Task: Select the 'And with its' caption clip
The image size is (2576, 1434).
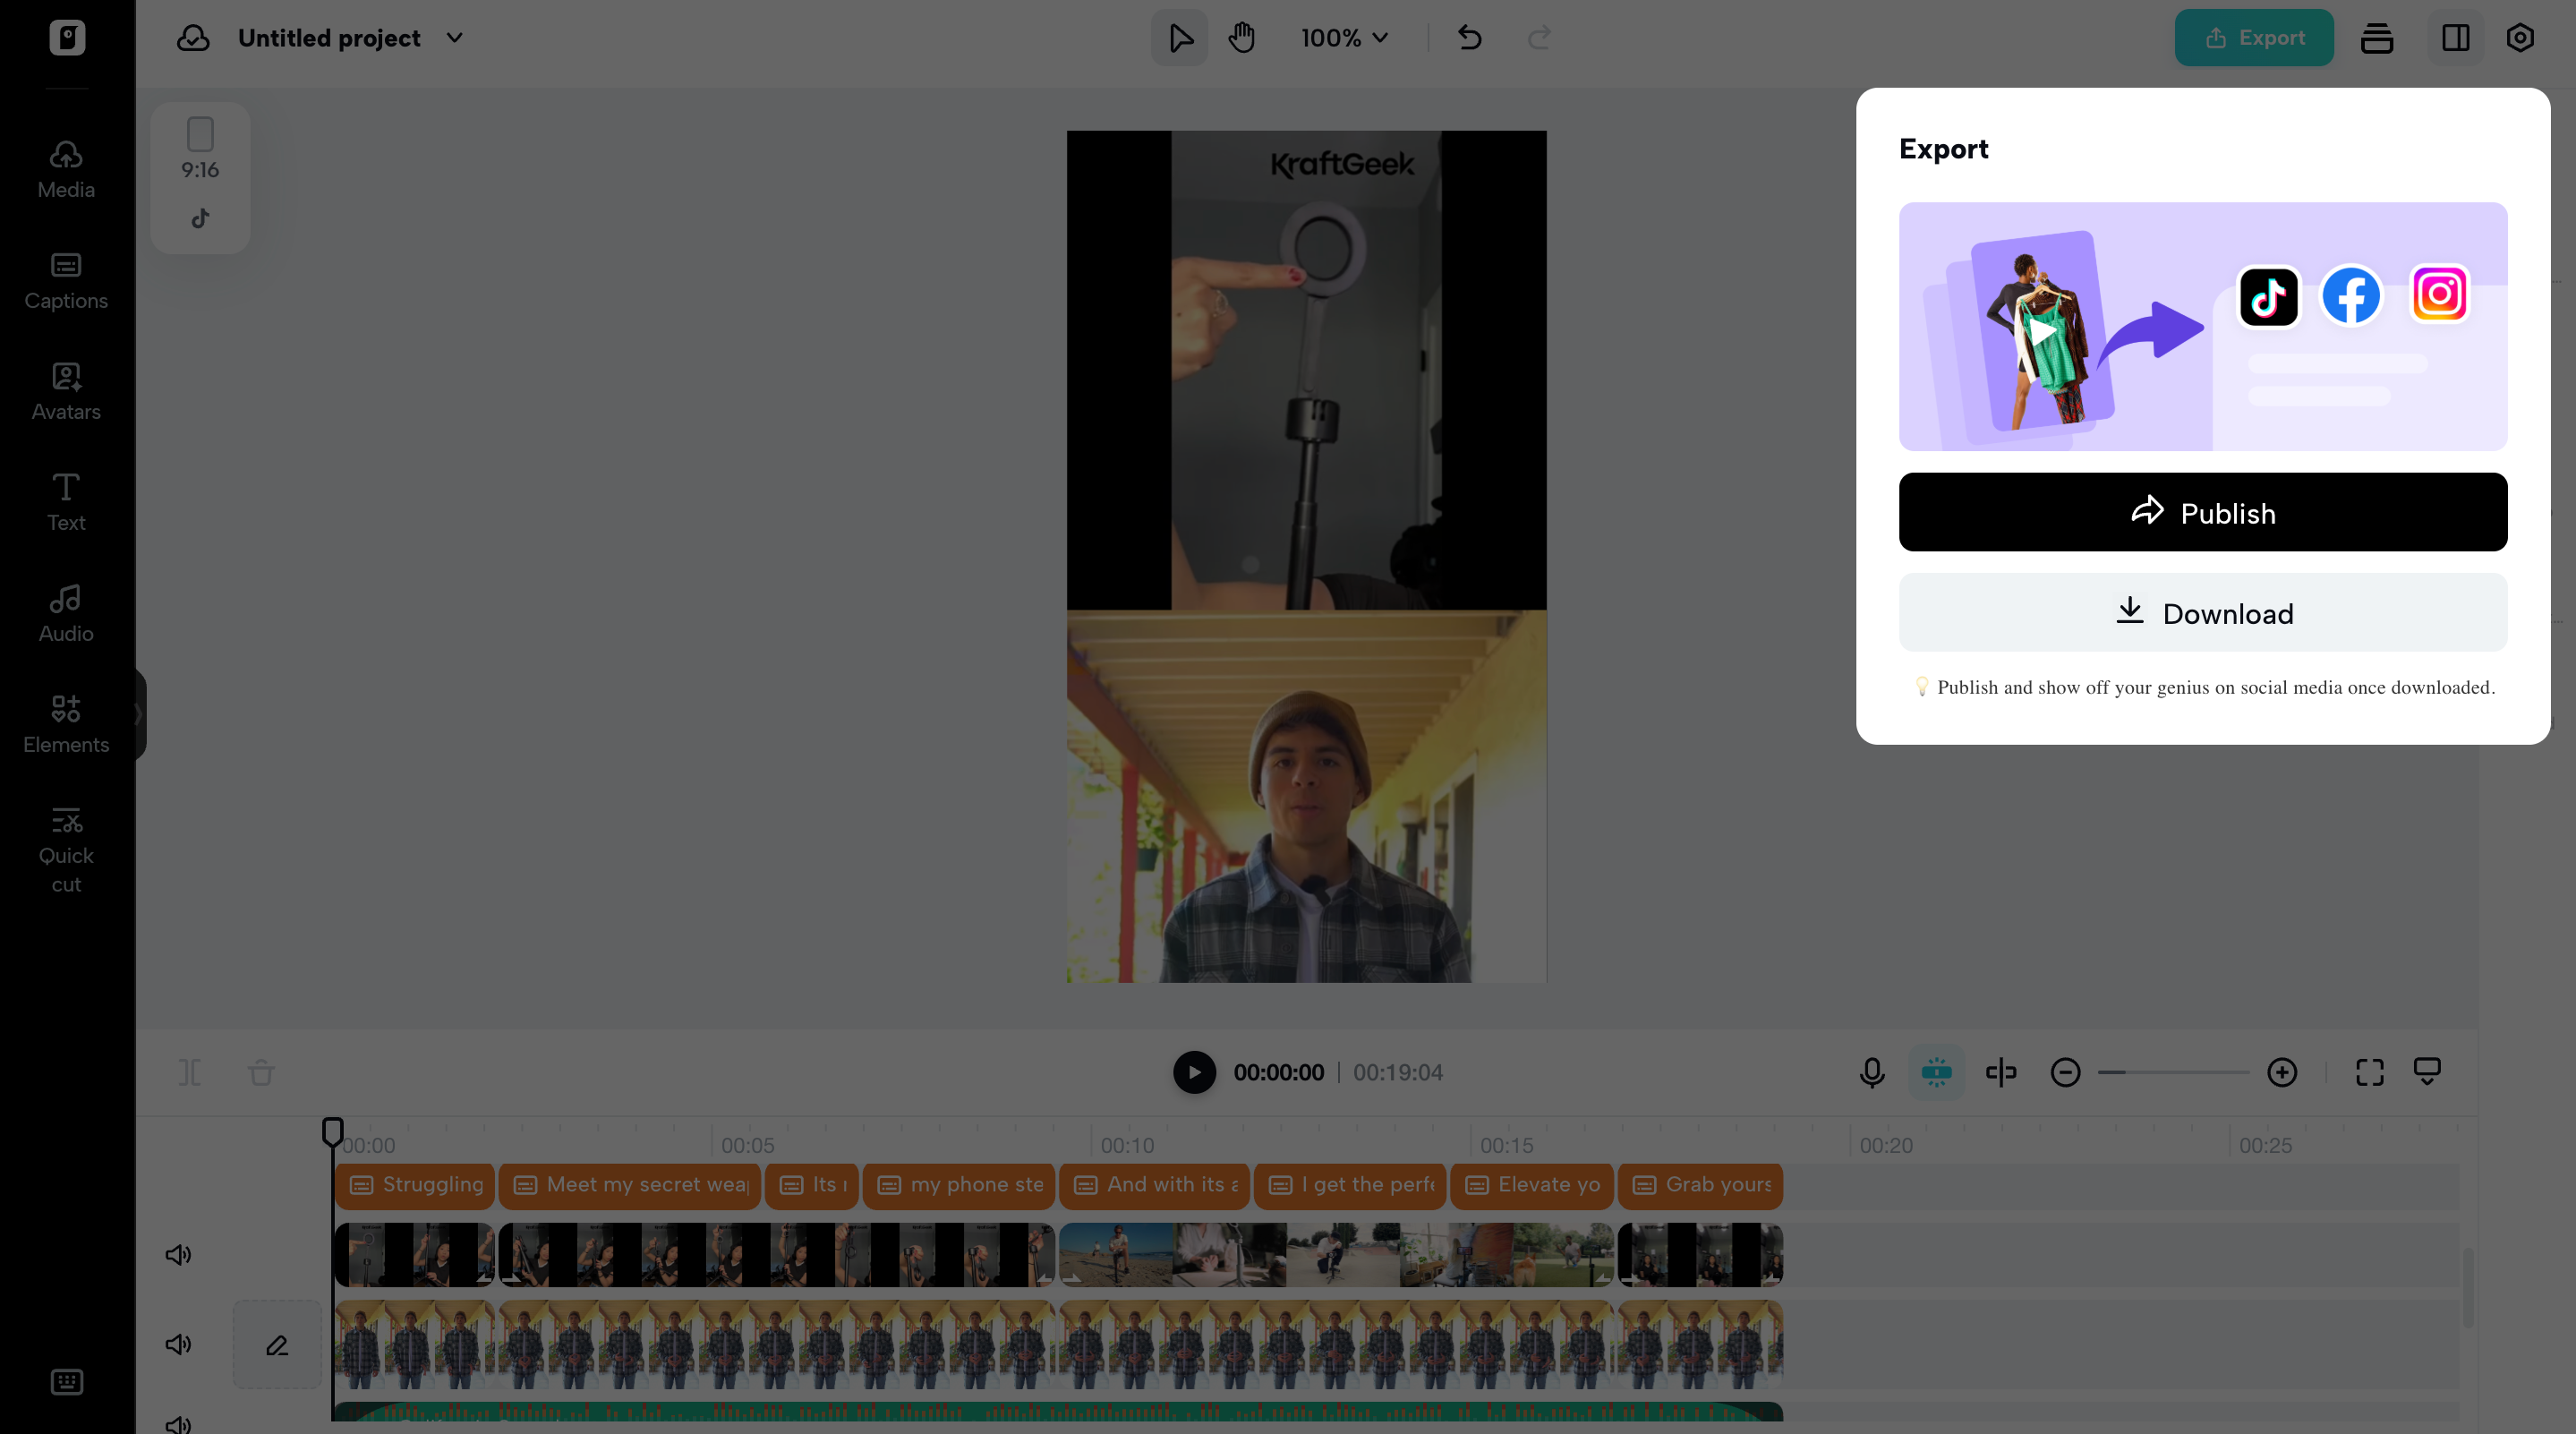Action: (x=1154, y=1185)
